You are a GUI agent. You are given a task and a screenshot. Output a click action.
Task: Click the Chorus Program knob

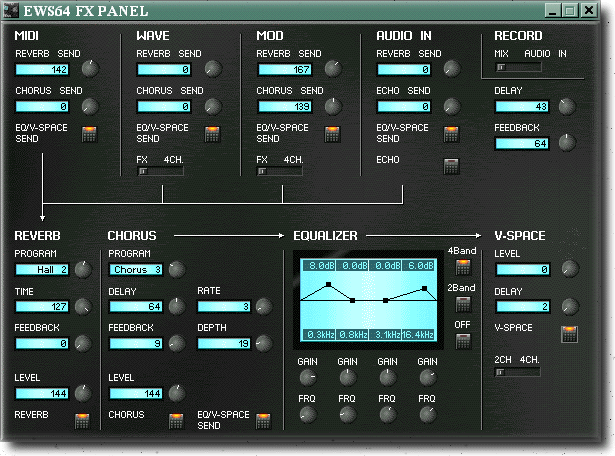click(177, 269)
